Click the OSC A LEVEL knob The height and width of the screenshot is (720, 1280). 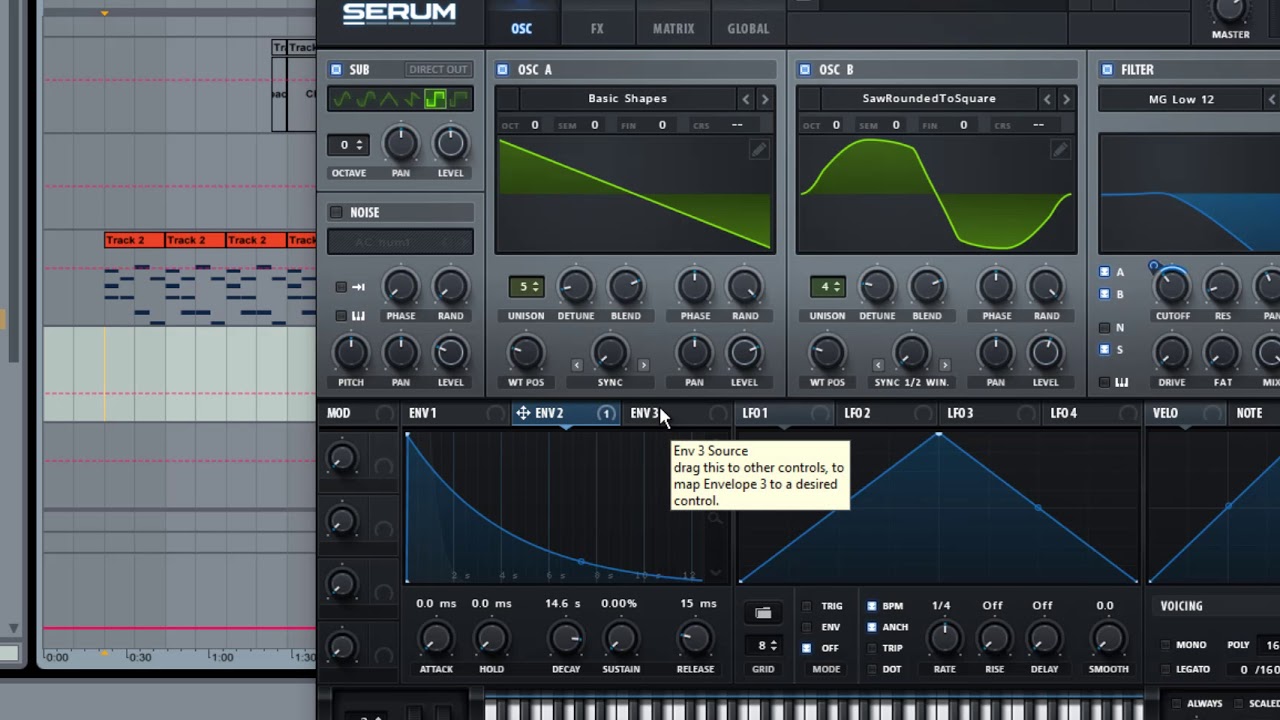pos(744,352)
